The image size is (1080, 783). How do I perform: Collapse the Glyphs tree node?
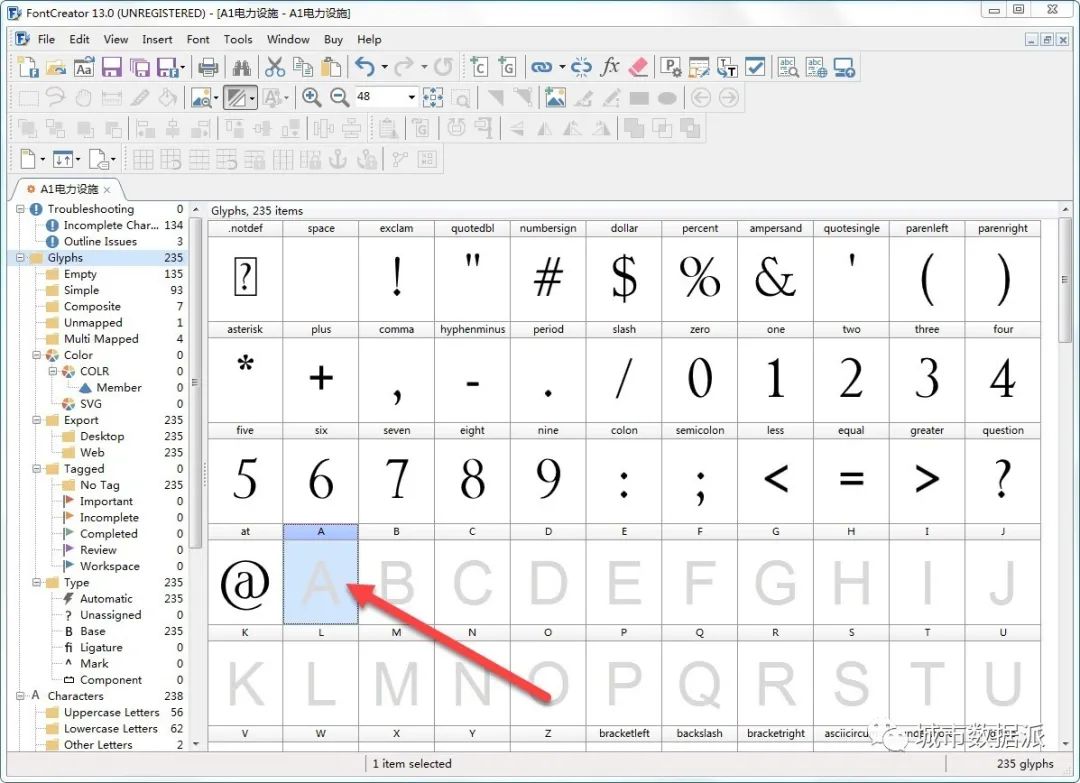tap(20, 258)
